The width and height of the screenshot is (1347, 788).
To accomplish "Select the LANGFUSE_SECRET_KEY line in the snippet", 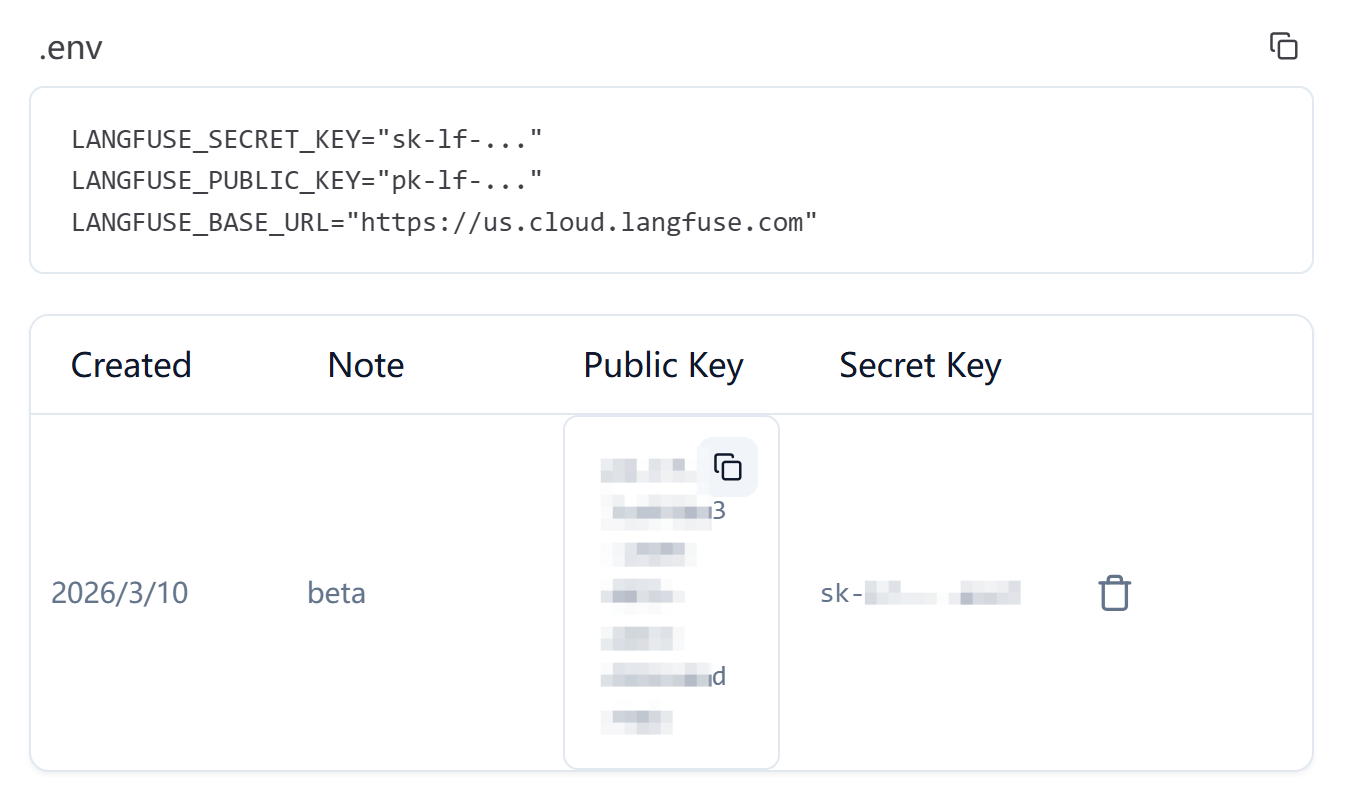I will (x=306, y=139).
